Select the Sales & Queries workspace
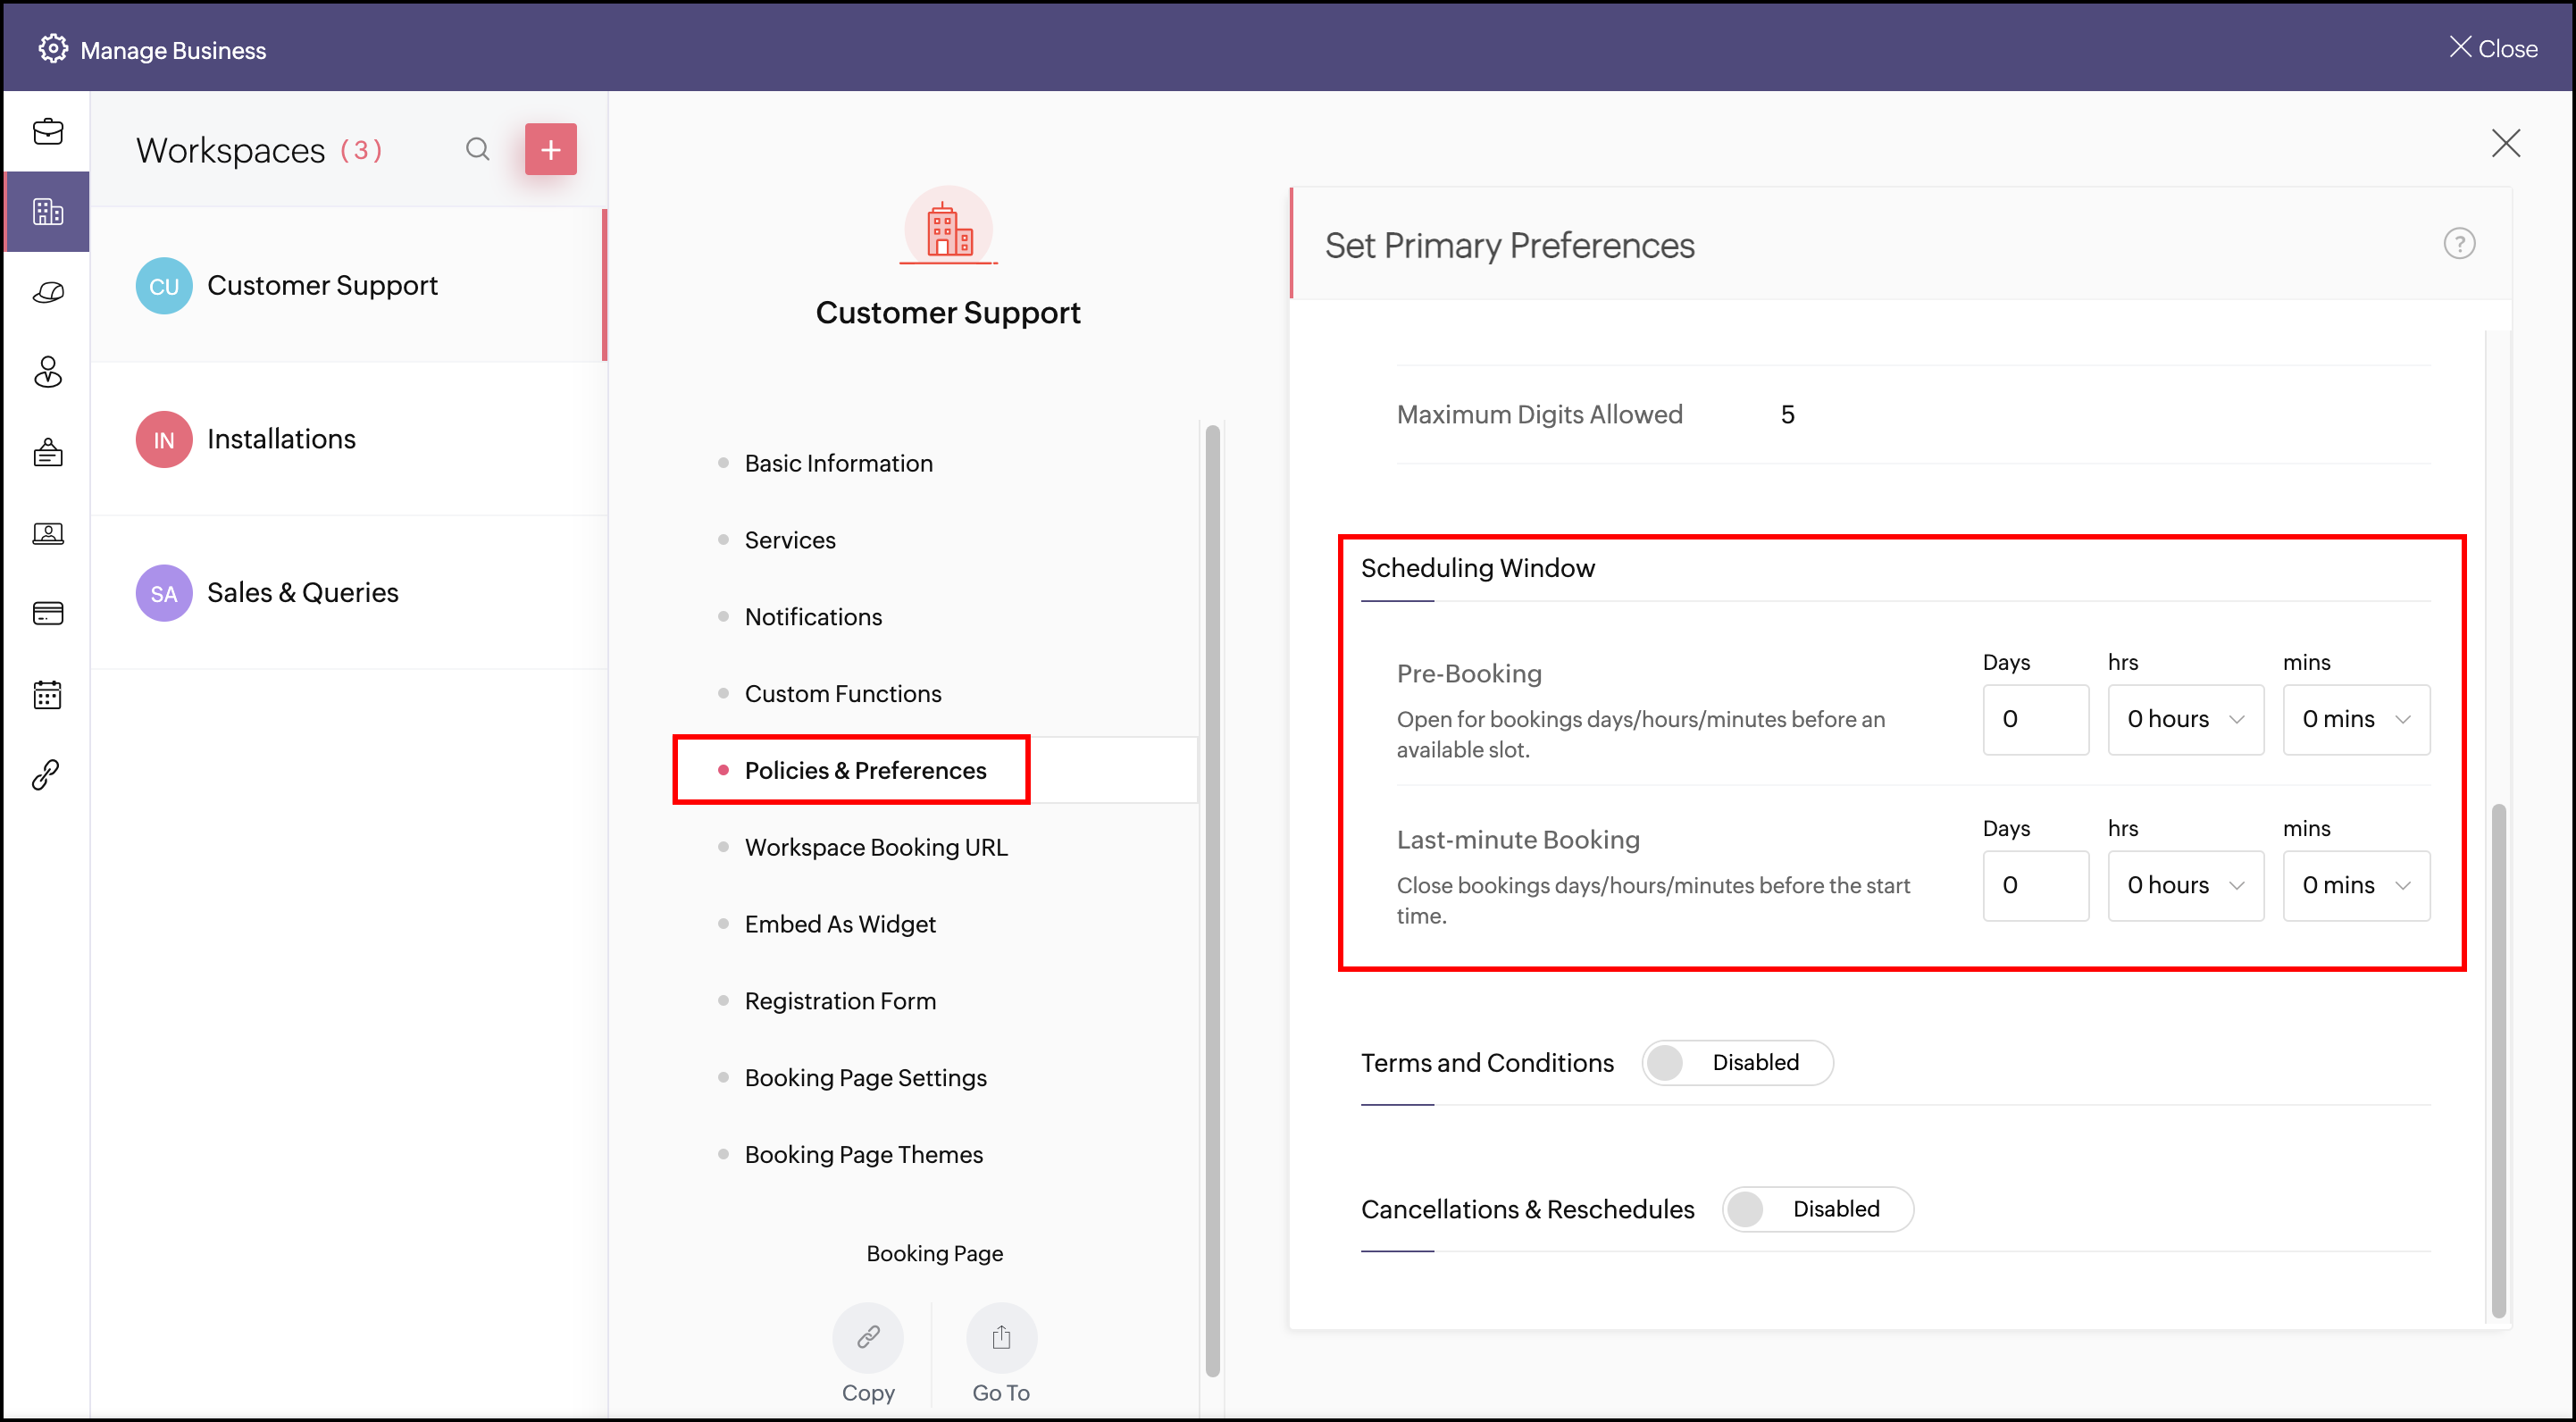The width and height of the screenshot is (2576, 1422). click(302, 592)
